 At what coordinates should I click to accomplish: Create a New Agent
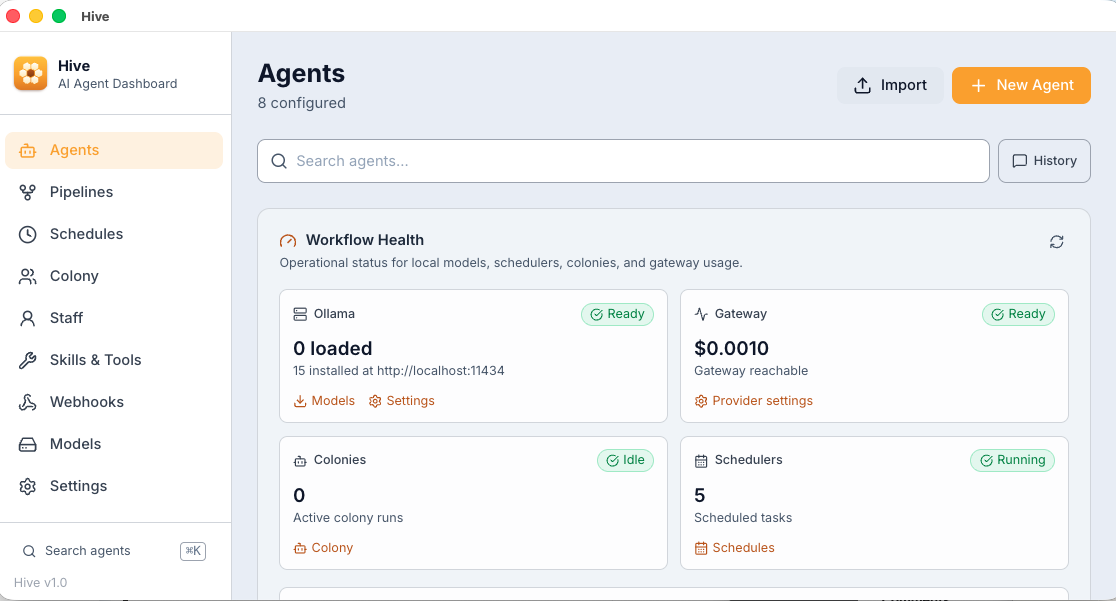coord(1021,85)
